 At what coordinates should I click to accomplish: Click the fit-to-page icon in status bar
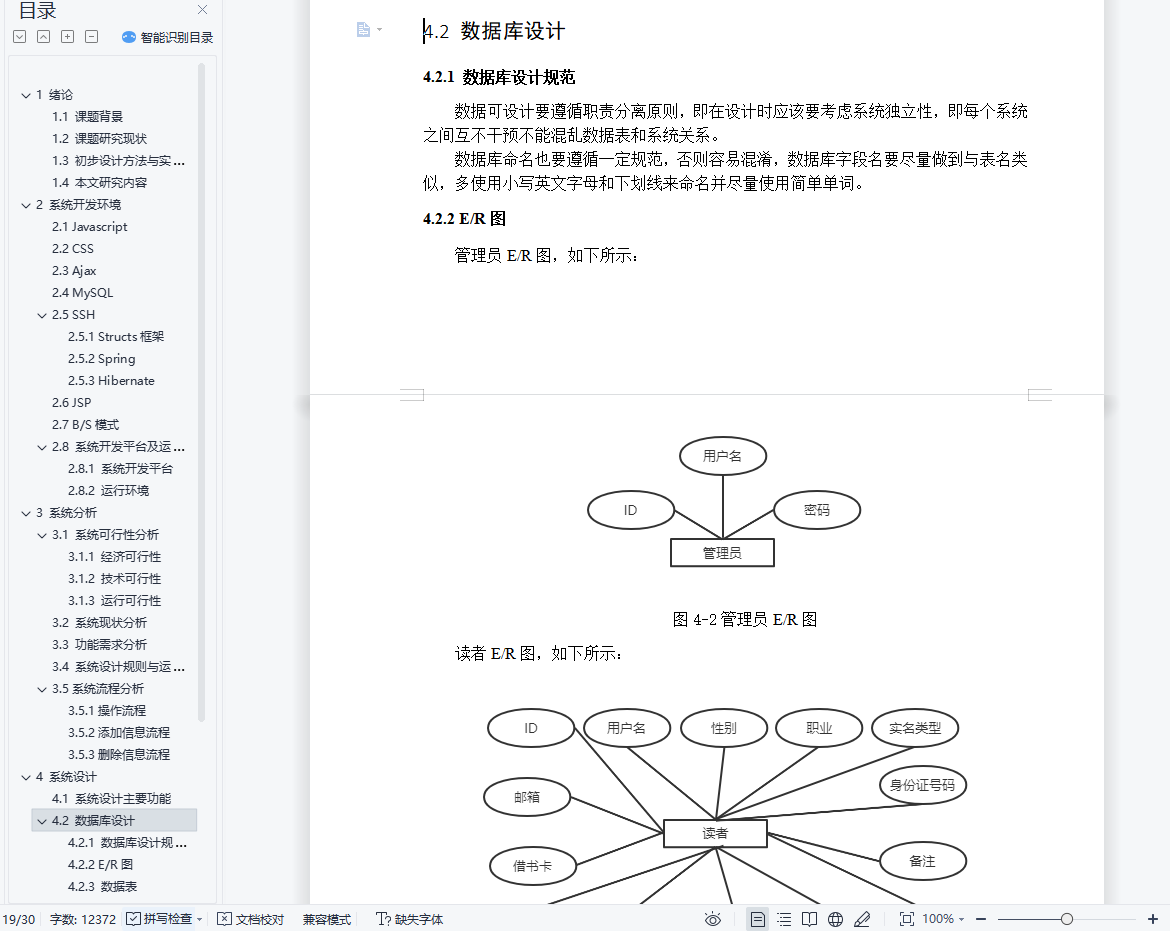[x=907, y=919]
